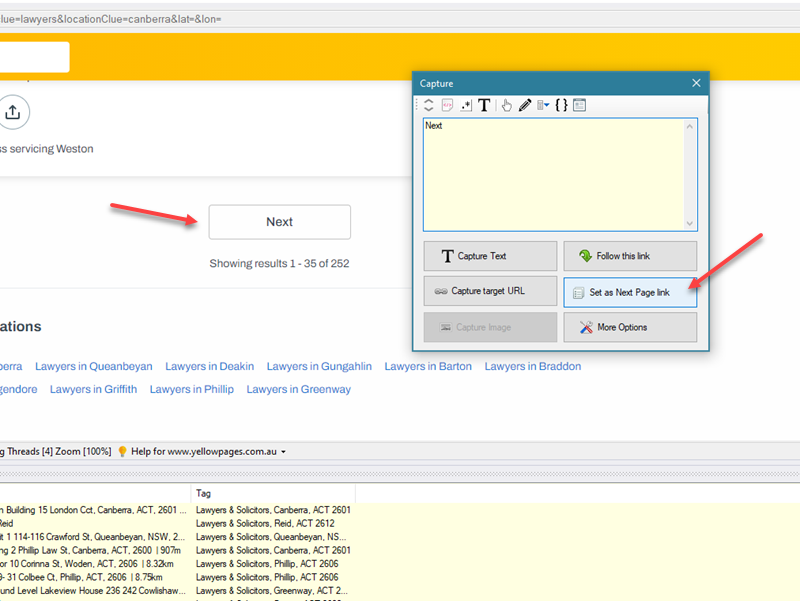This screenshot has width=800, height=601.
Task: Click the Next pagination button
Action: point(279,222)
